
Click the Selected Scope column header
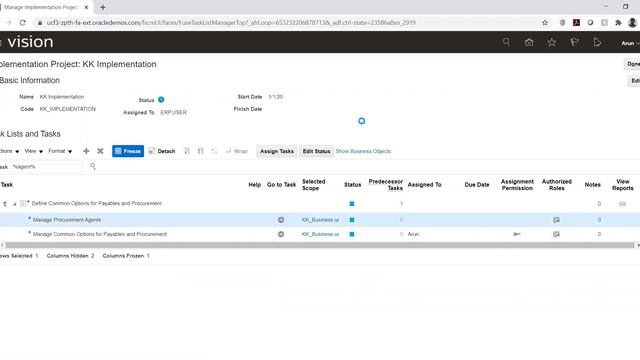(x=313, y=184)
